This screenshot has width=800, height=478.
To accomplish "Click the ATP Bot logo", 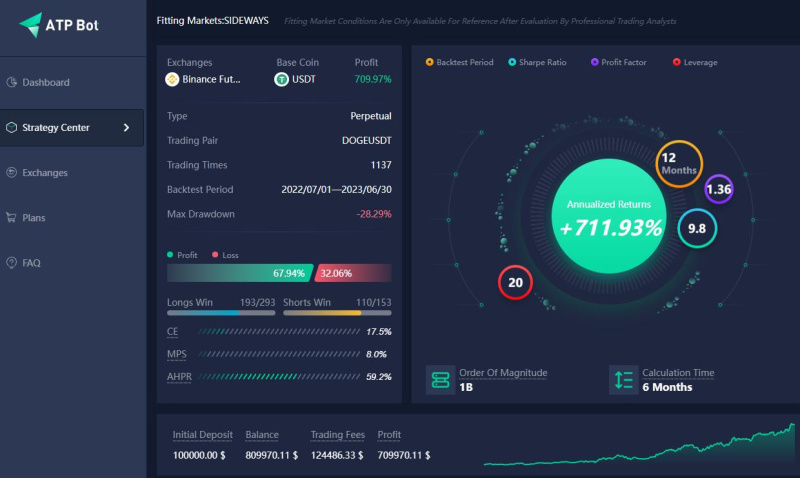I will tap(59, 25).
